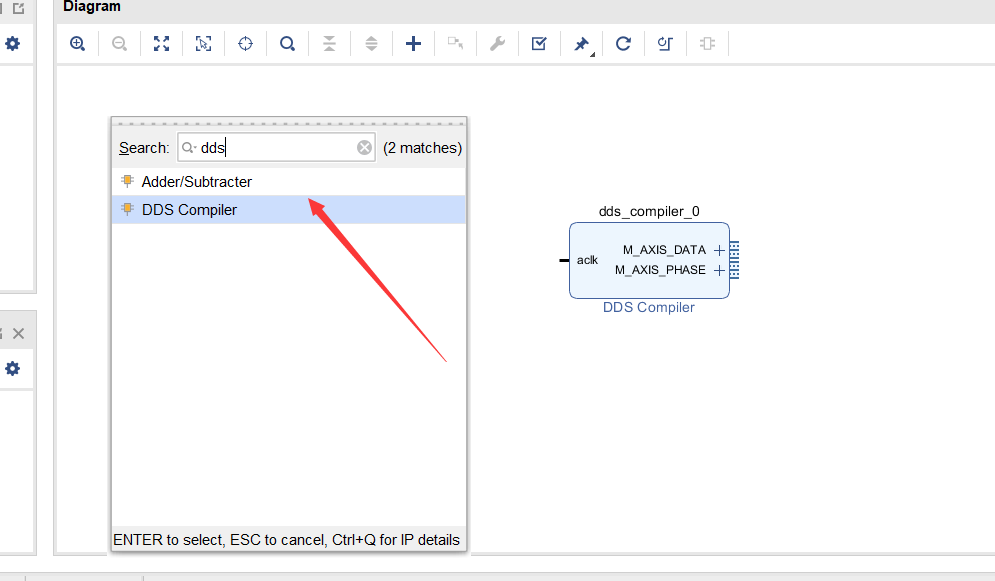Viewport: 995px width, 581px height.
Task: Select Adder/Subtracter from the IP list
Action: click(x=196, y=182)
